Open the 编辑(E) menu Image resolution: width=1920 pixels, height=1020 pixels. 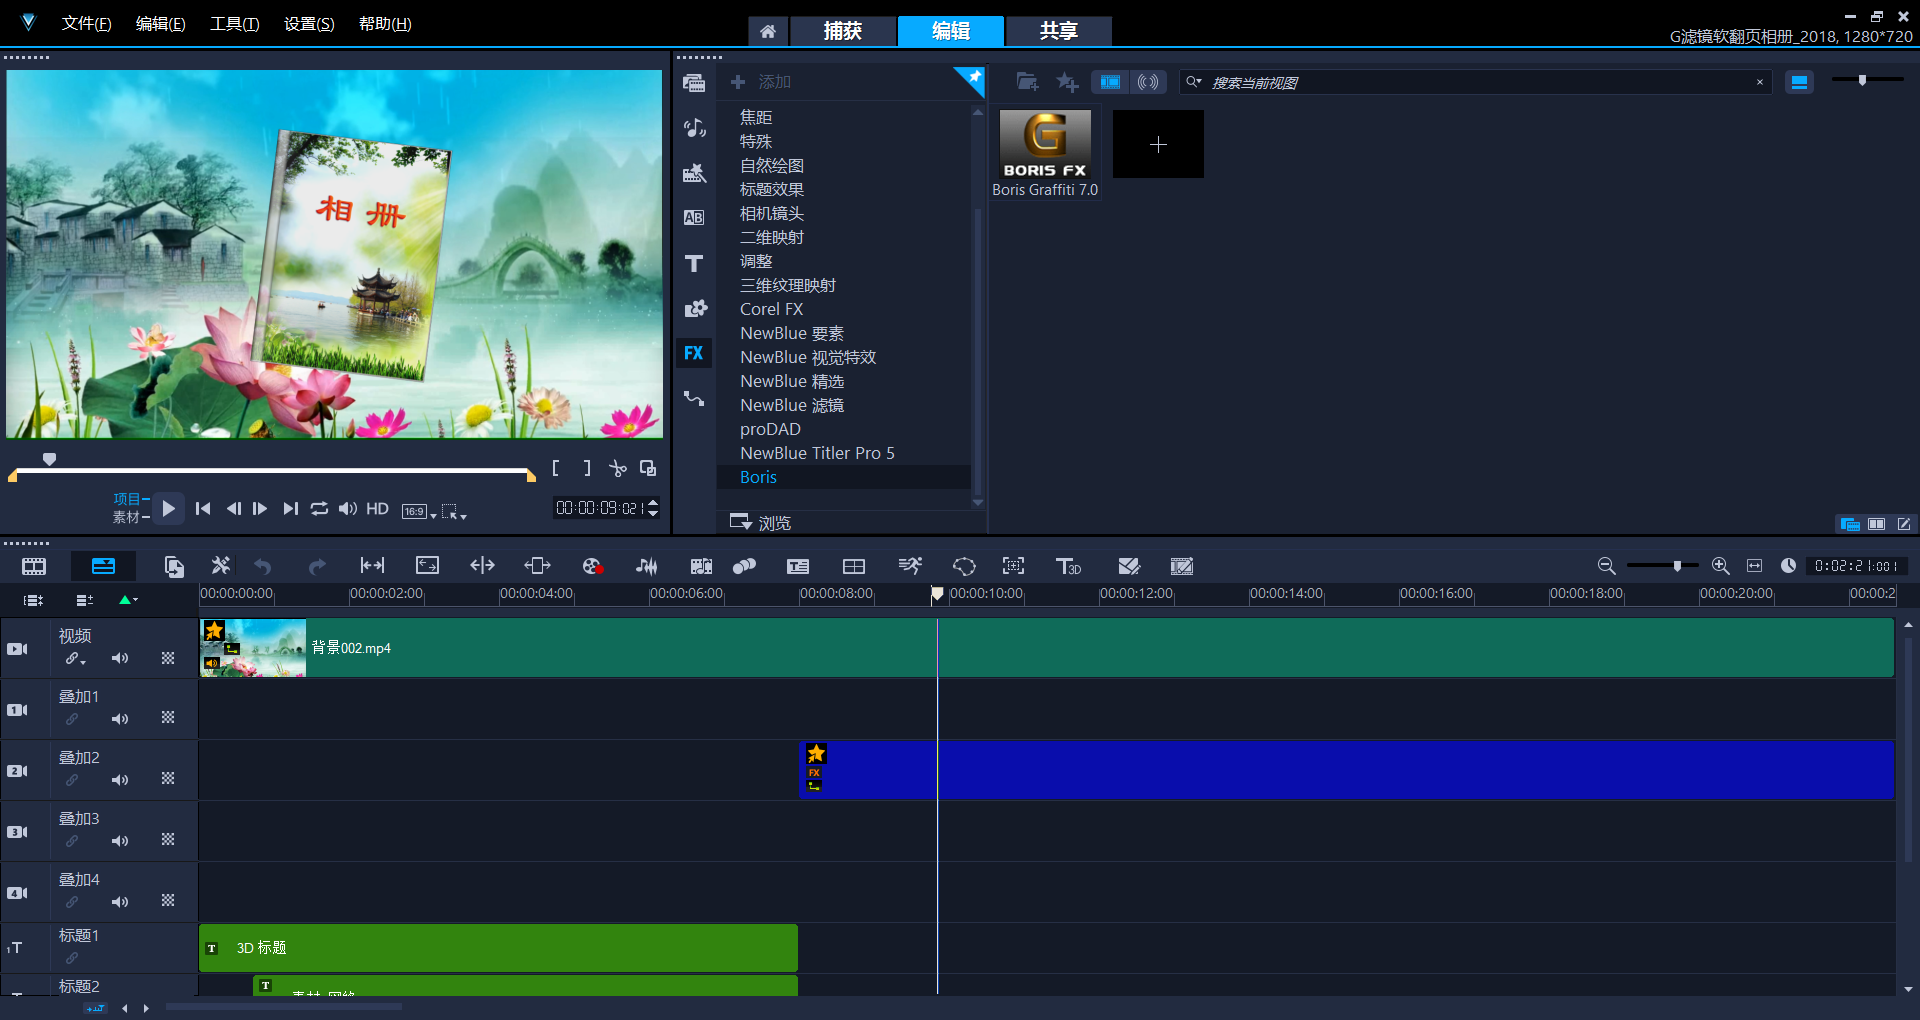click(x=160, y=24)
